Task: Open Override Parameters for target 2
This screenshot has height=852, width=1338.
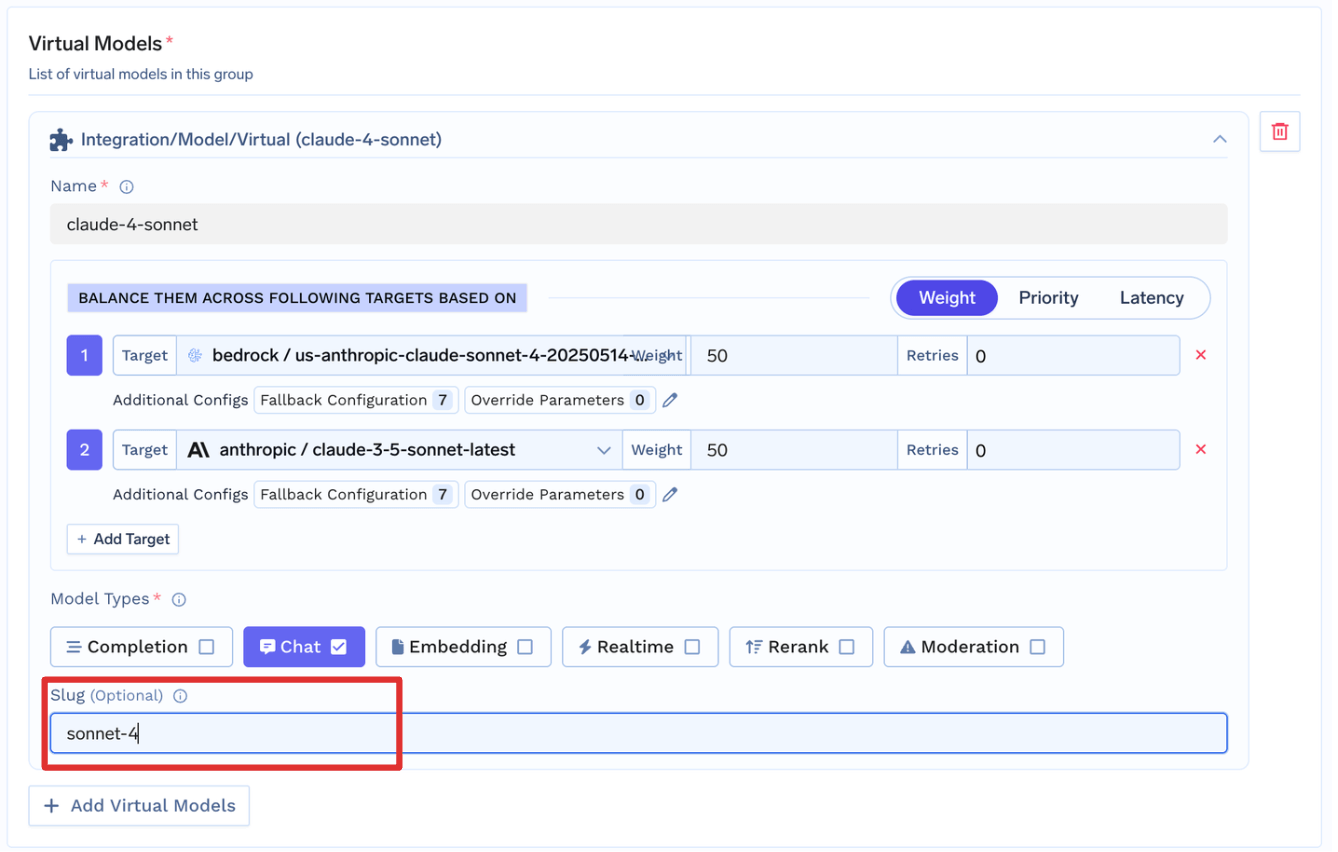Action: [560, 494]
